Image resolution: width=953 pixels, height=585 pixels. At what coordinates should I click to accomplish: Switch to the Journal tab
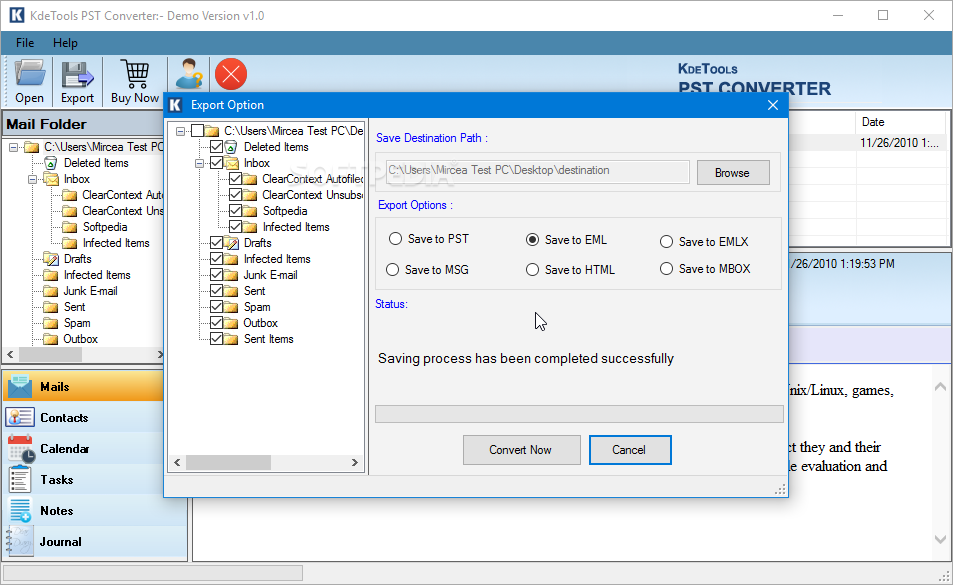pyautogui.click(x=95, y=541)
